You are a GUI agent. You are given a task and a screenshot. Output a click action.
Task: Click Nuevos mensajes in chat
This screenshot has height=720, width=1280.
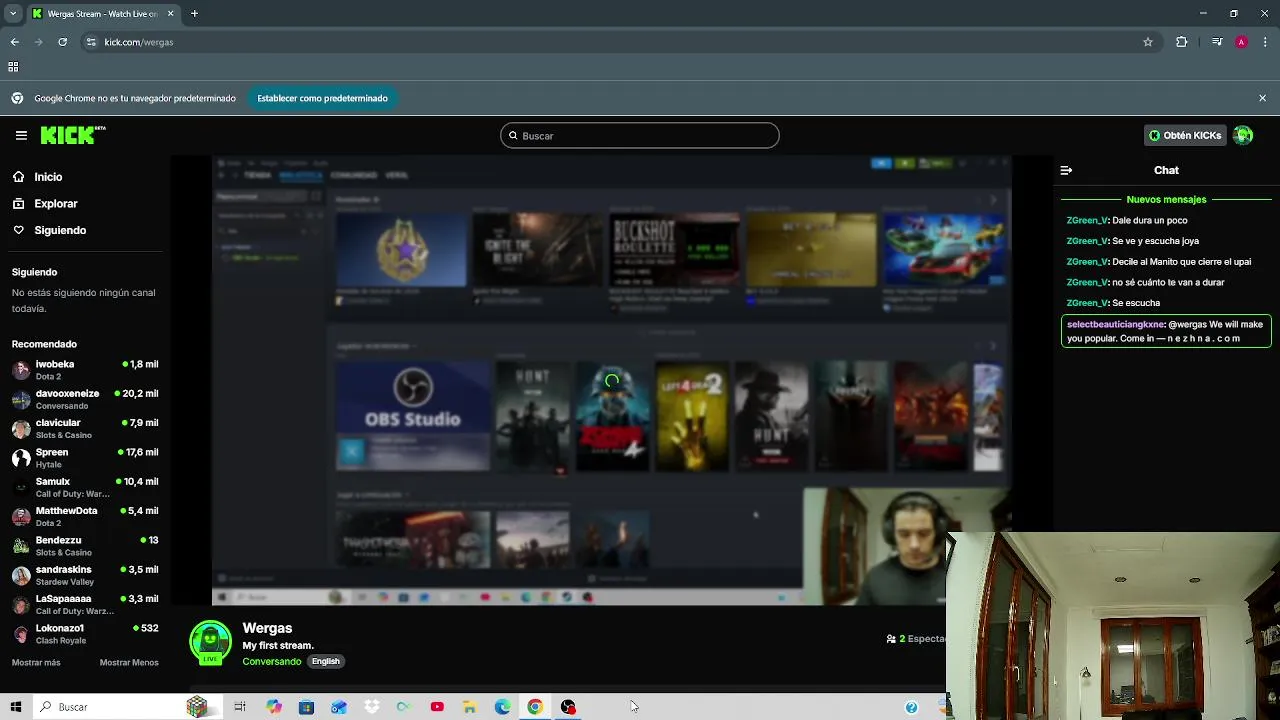click(1166, 199)
